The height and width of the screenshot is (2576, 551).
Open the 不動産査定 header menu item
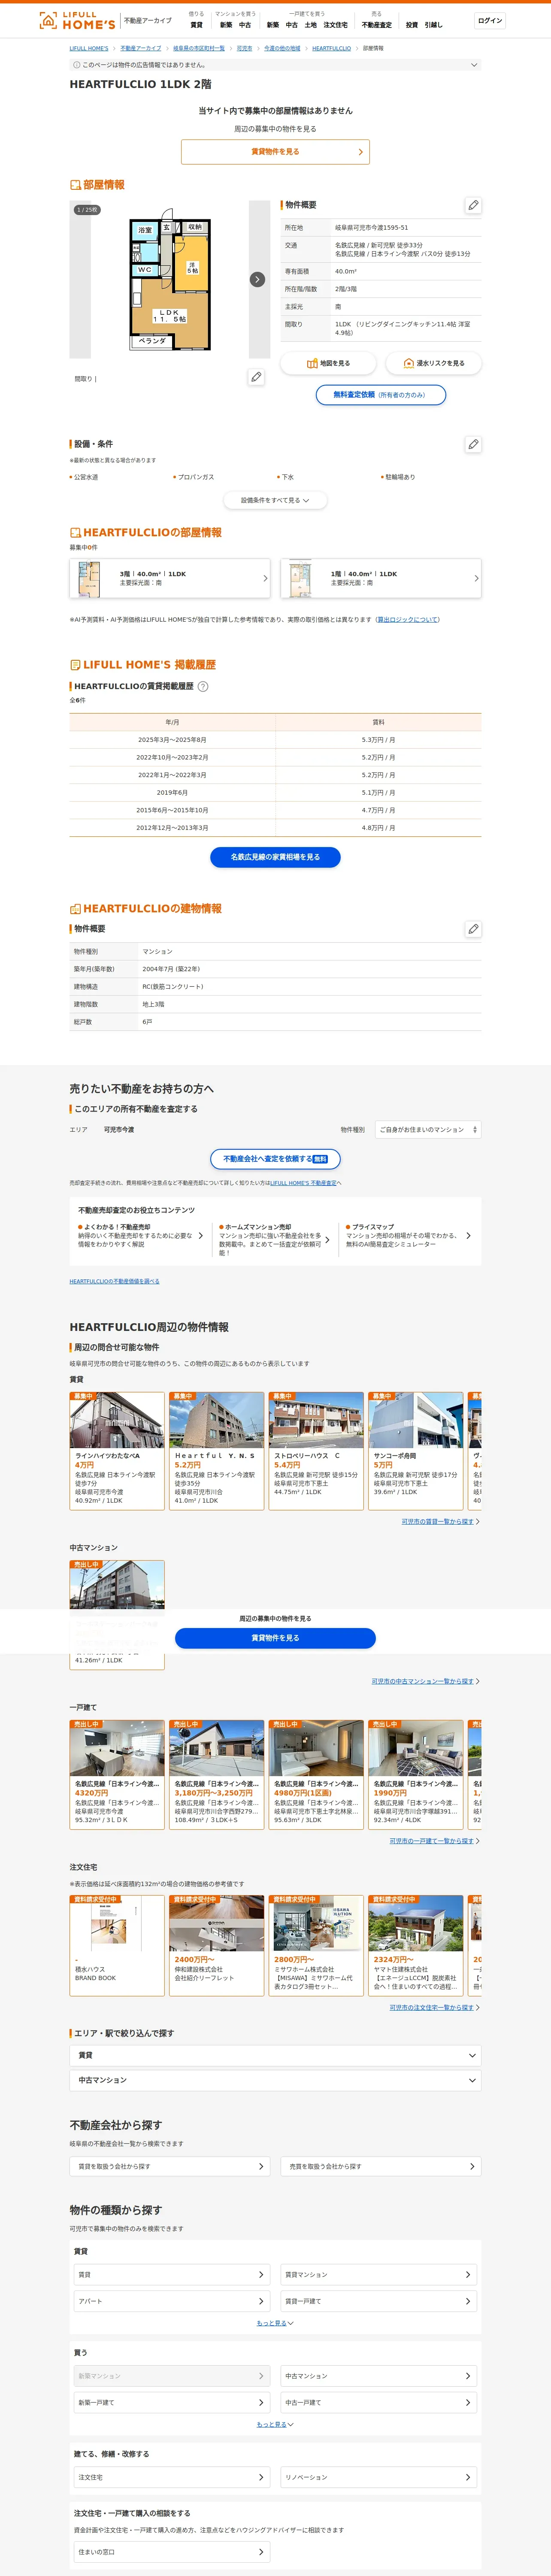click(x=377, y=25)
